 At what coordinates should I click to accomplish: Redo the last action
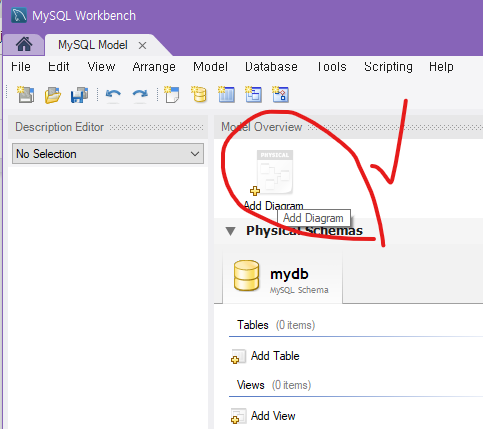pos(140,95)
